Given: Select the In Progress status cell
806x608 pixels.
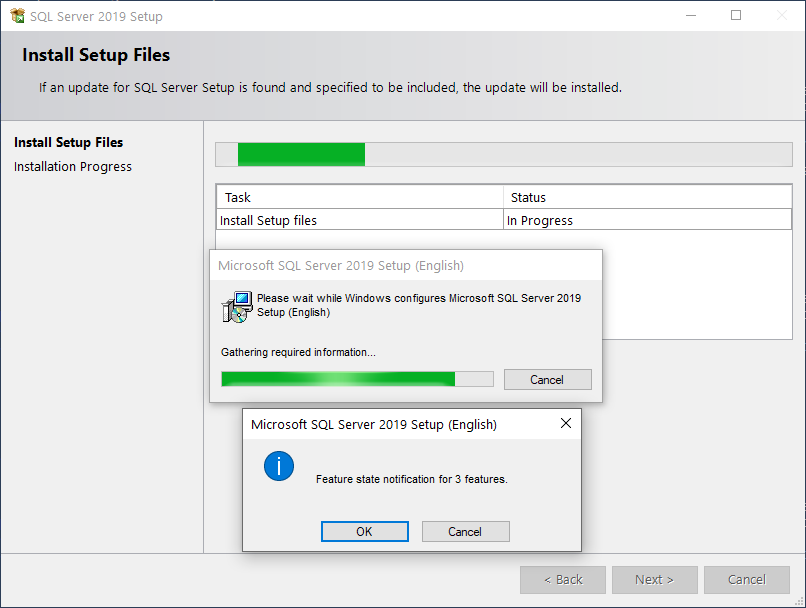Looking at the screenshot, I should 647,220.
